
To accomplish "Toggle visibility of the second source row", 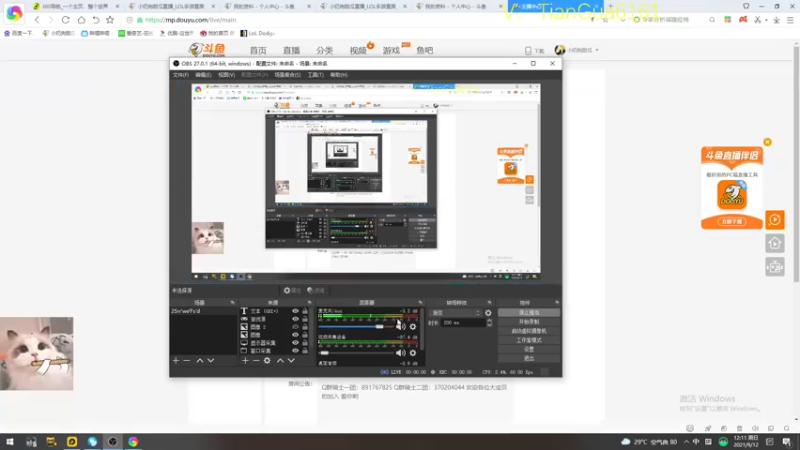I will [x=295, y=319].
